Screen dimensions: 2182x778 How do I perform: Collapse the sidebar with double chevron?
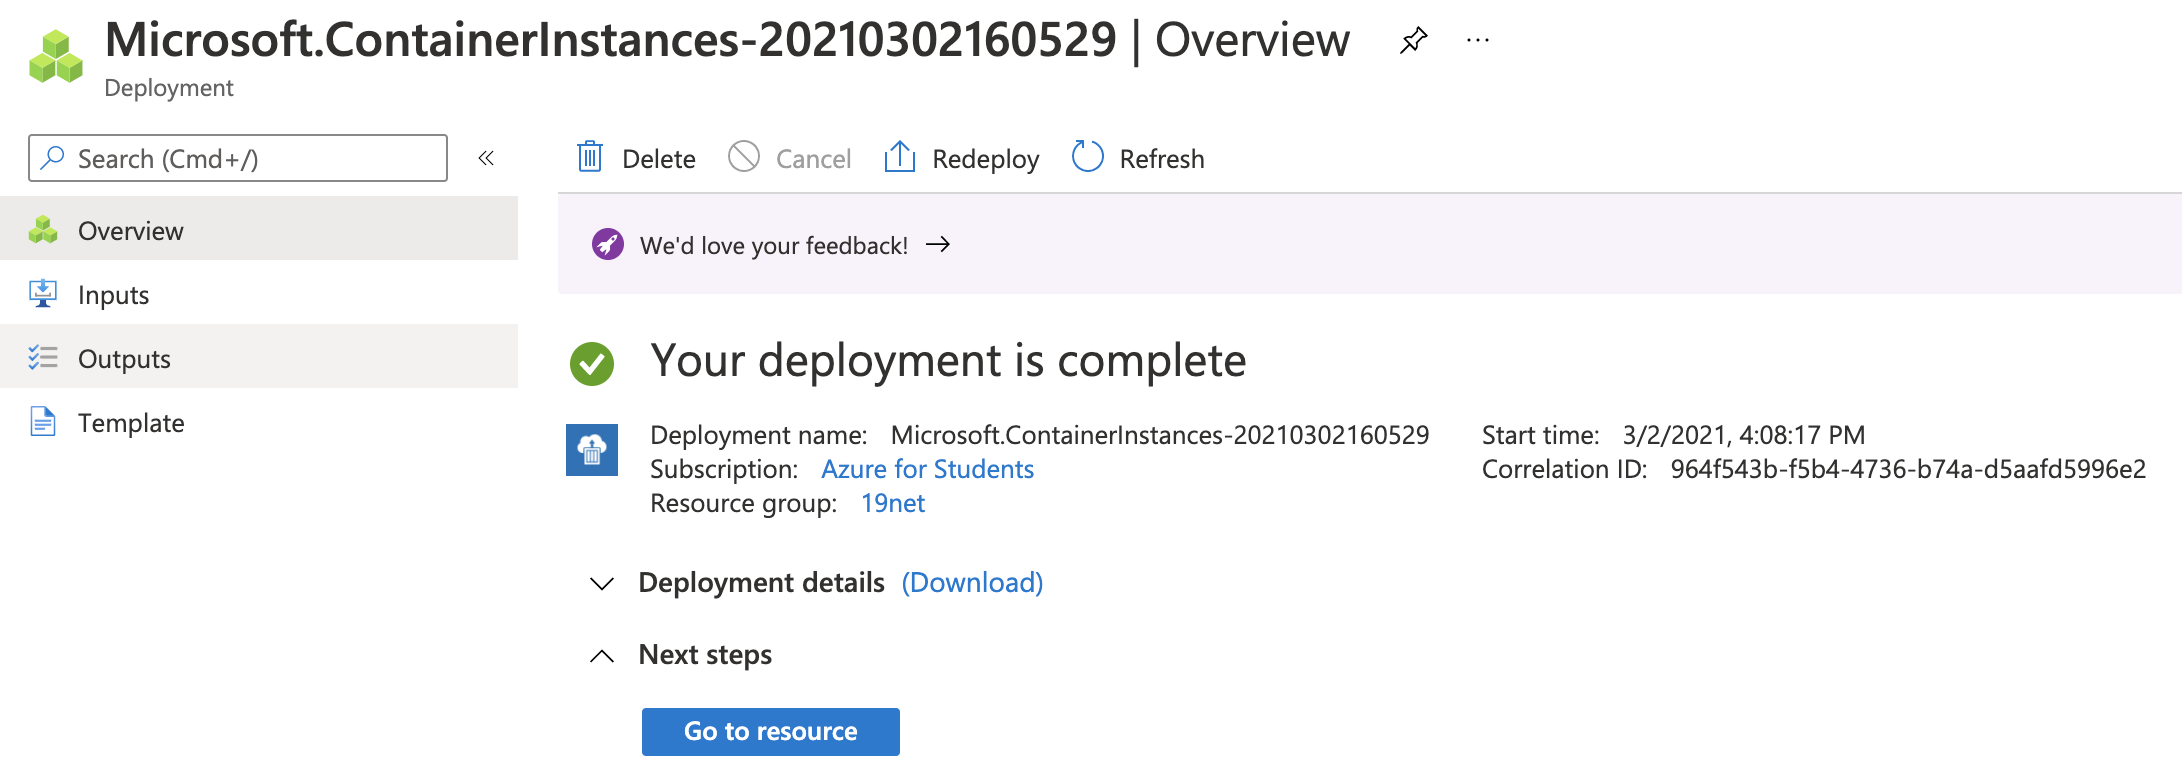click(x=486, y=158)
